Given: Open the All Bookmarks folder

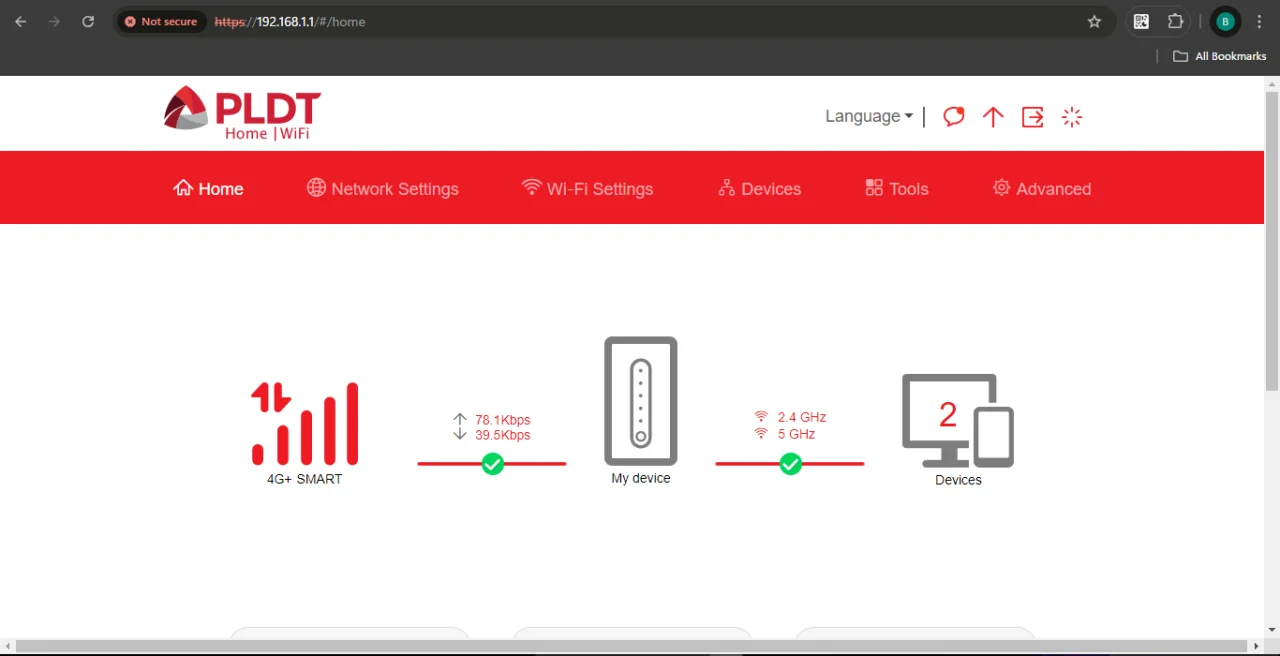Looking at the screenshot, I should click(x=1220, y=56).
